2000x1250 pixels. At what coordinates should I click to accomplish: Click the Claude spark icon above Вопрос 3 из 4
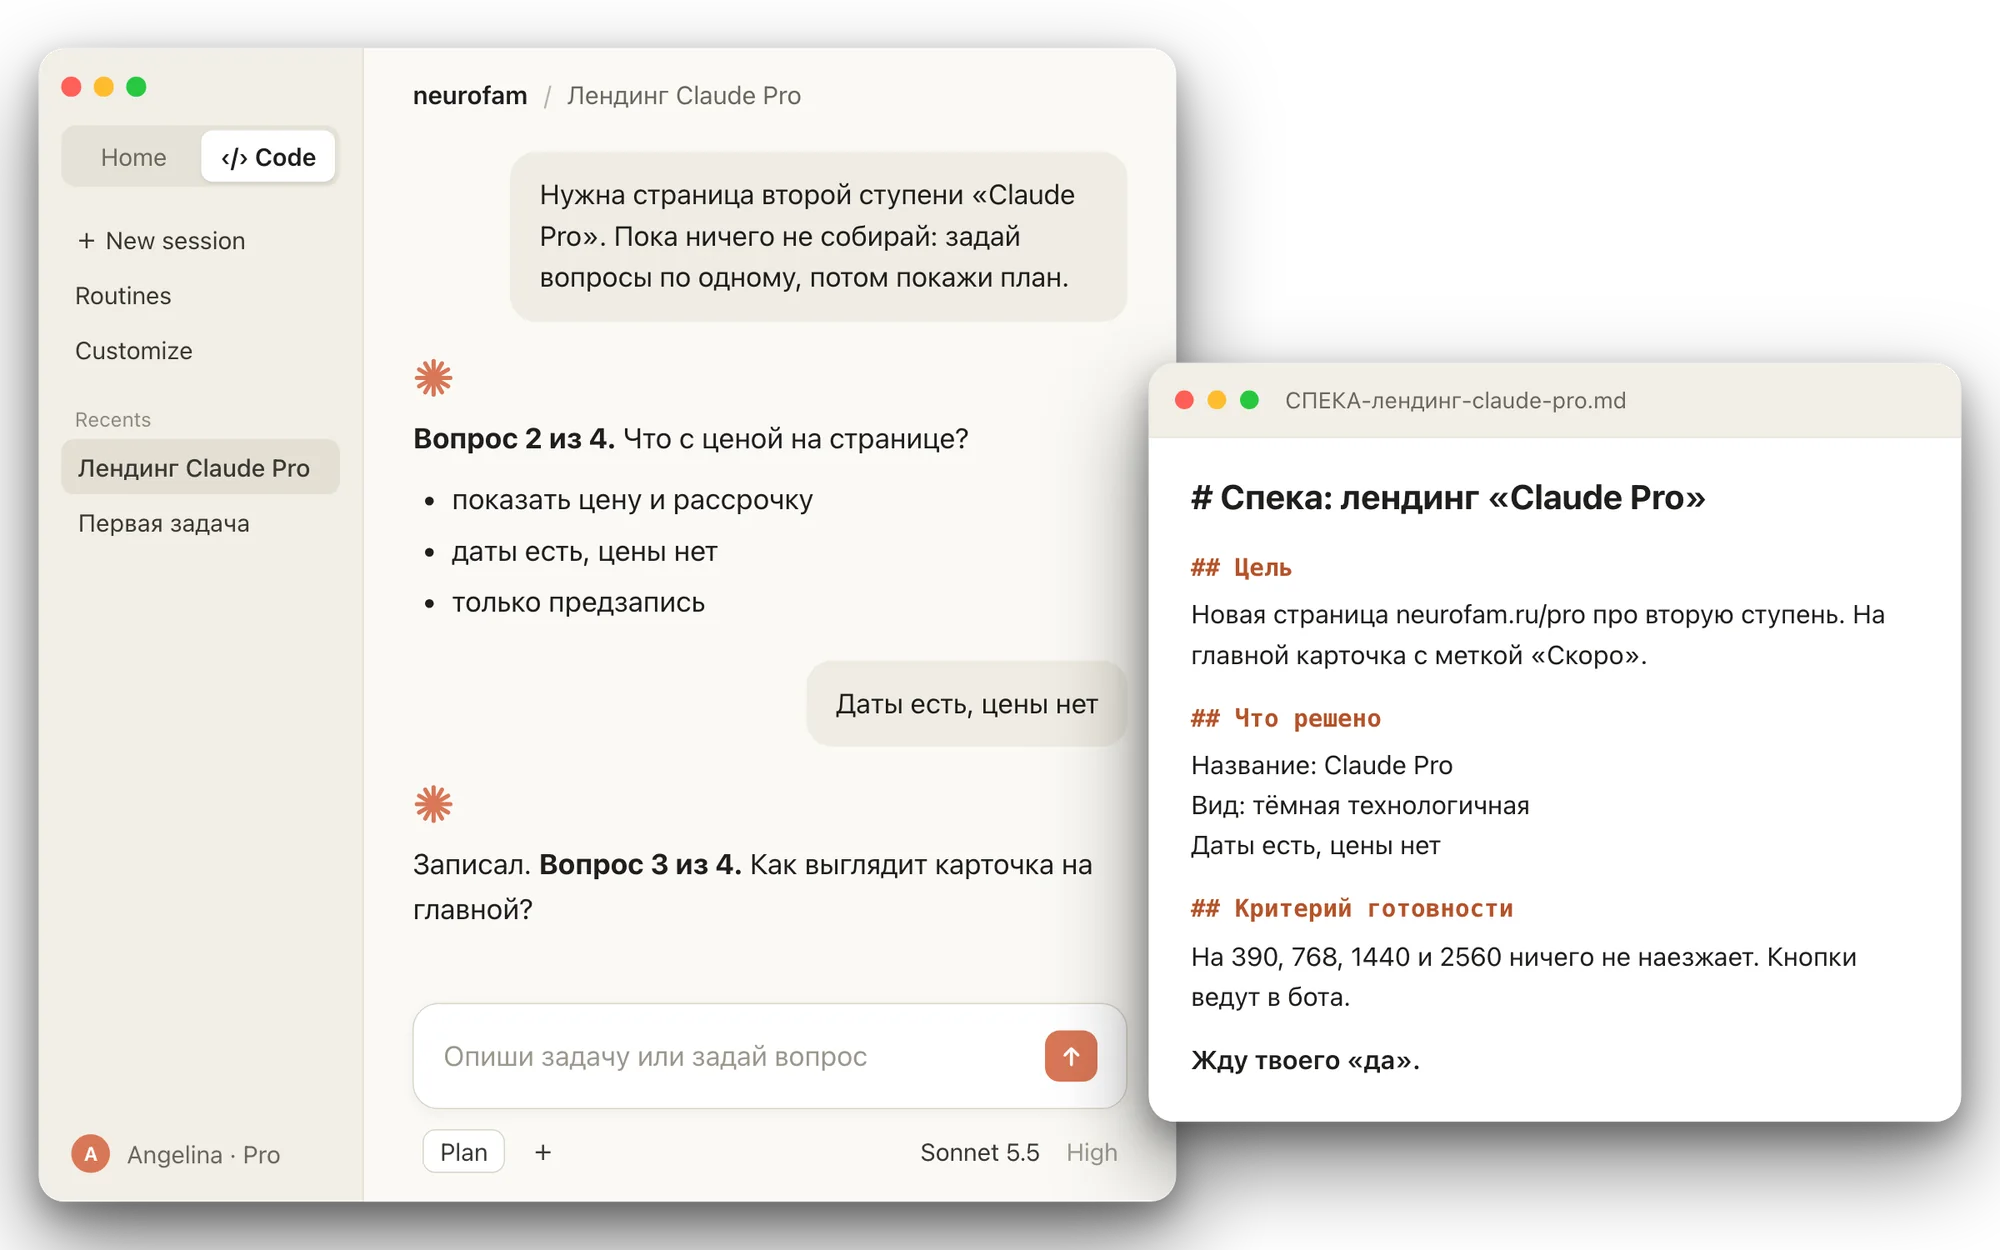click(433, 804)
